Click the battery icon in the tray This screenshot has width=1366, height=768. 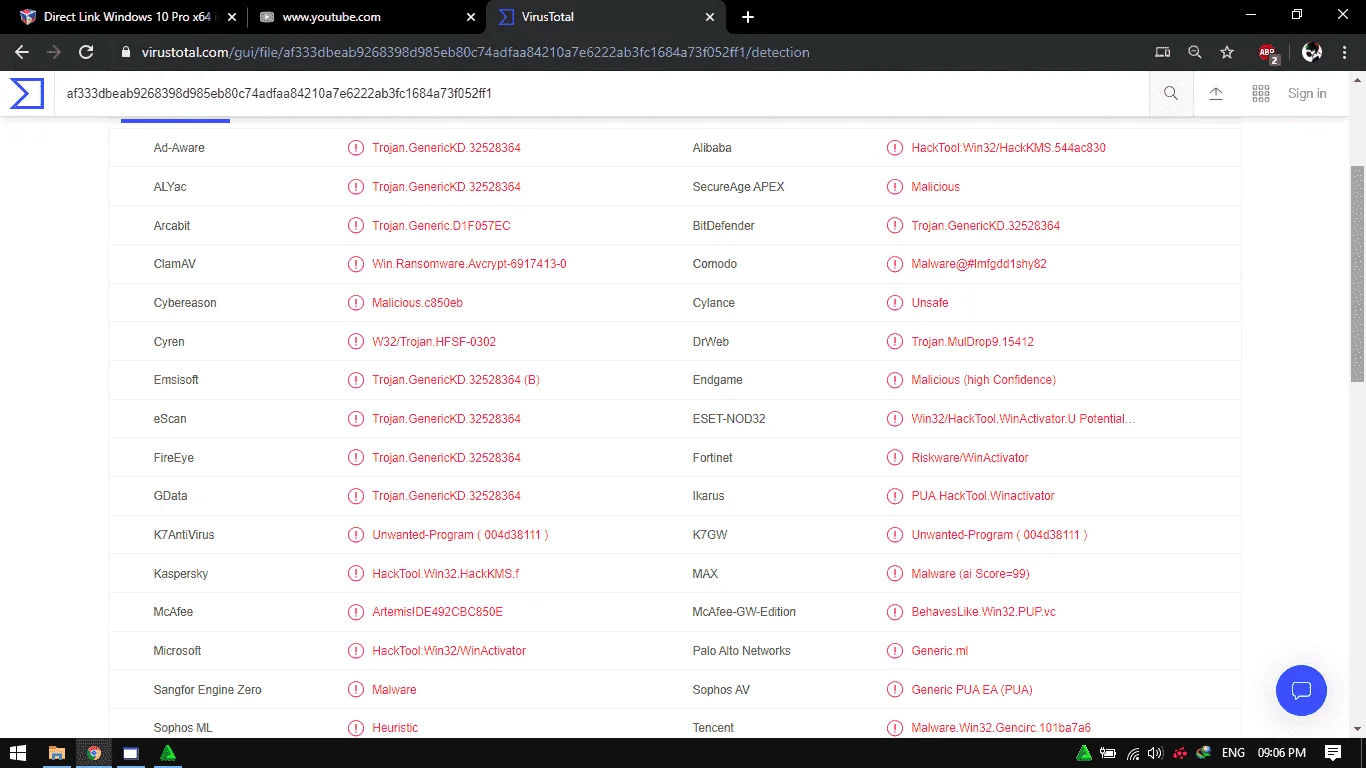tap(1108, 753)
